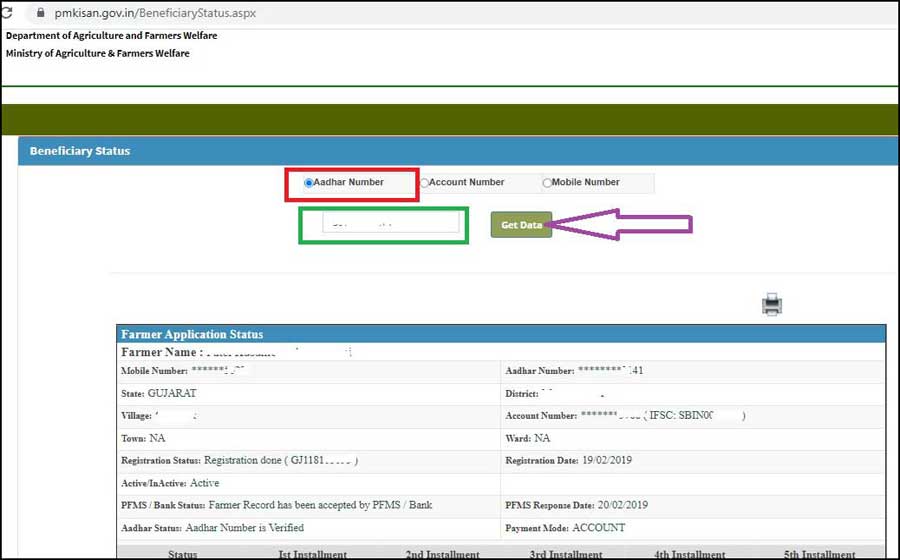Screen dimensions: 900x560
Task: Click the Farmer Application Status heading
Action: pyautogui.click(x=192, y=334)
